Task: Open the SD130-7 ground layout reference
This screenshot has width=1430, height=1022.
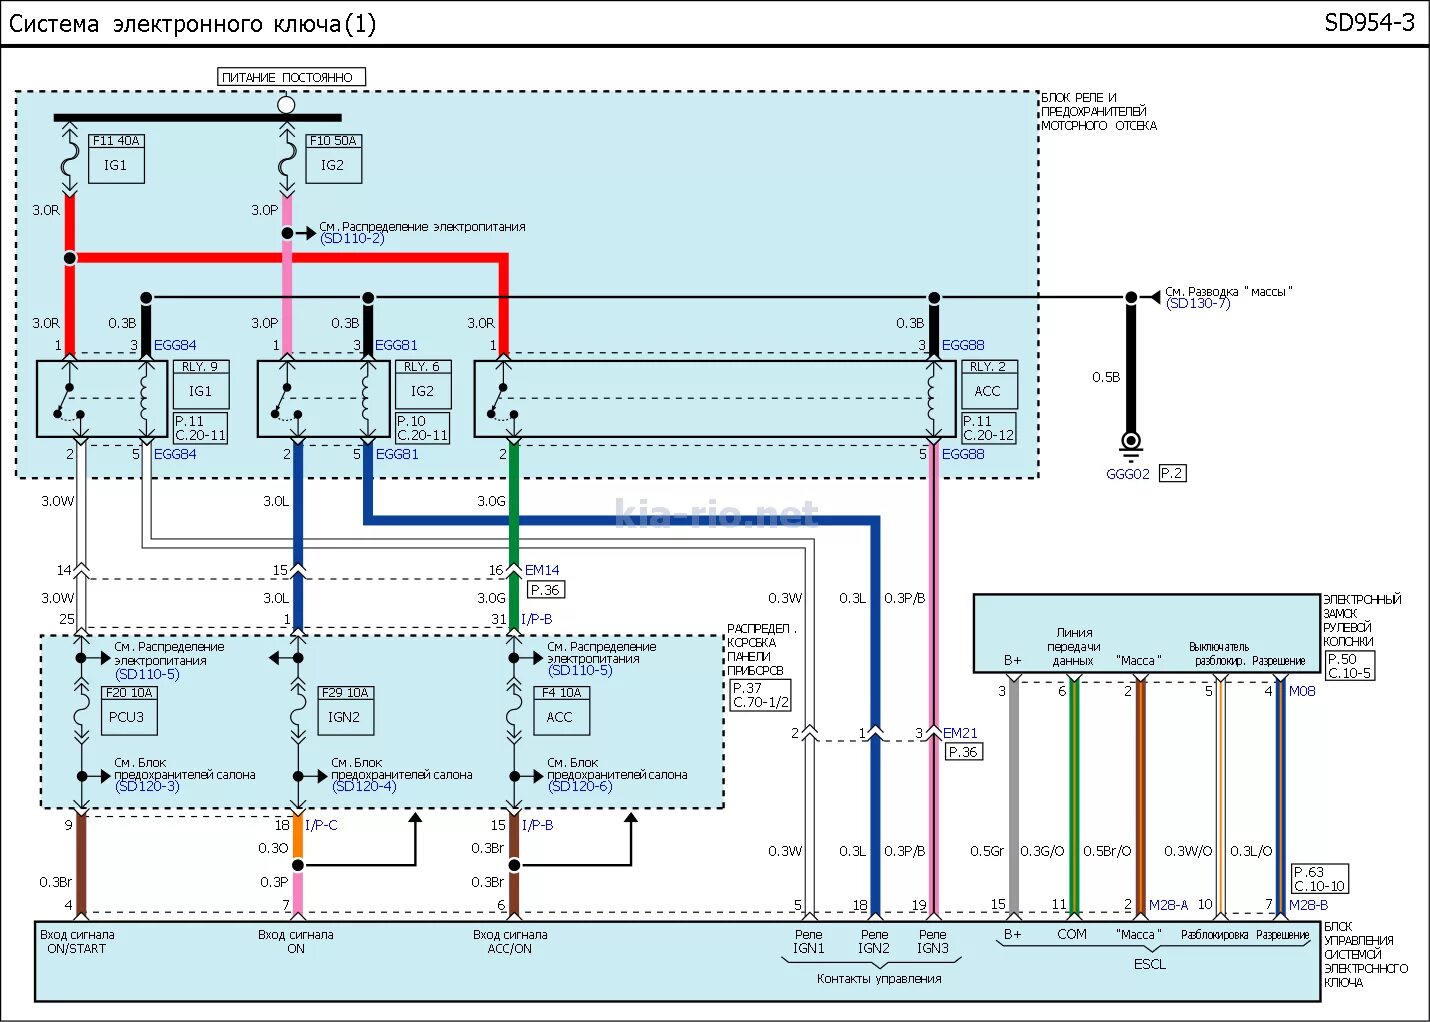Action: 1198,304
